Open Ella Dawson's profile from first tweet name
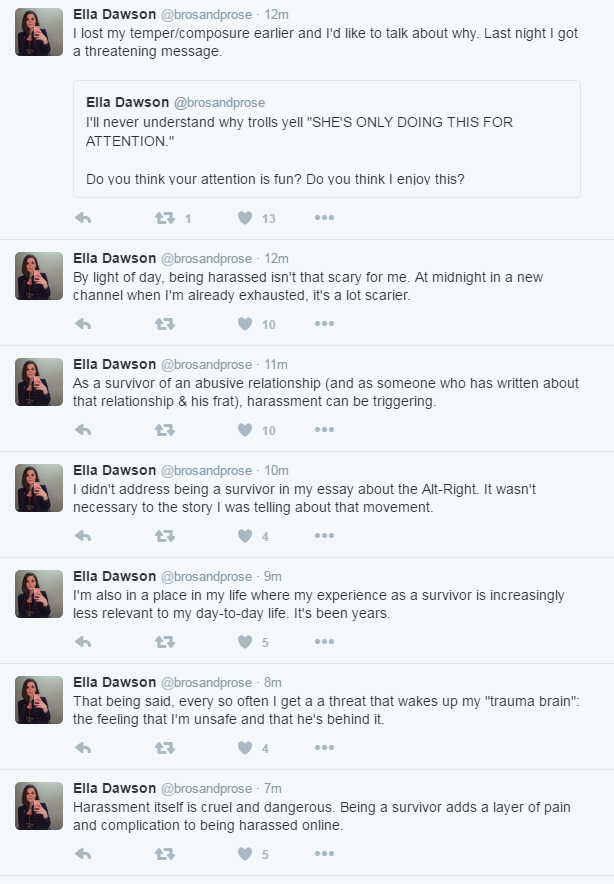The height and width of the screenshot is (884, 614). tap(114, 14)
